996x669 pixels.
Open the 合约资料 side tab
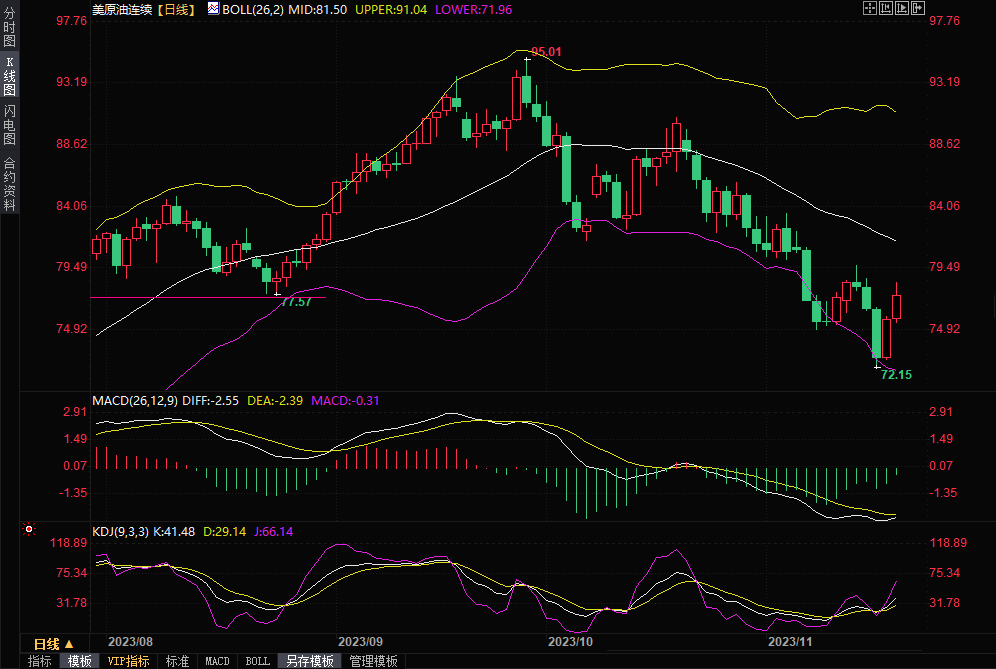(x=9, y=184)
